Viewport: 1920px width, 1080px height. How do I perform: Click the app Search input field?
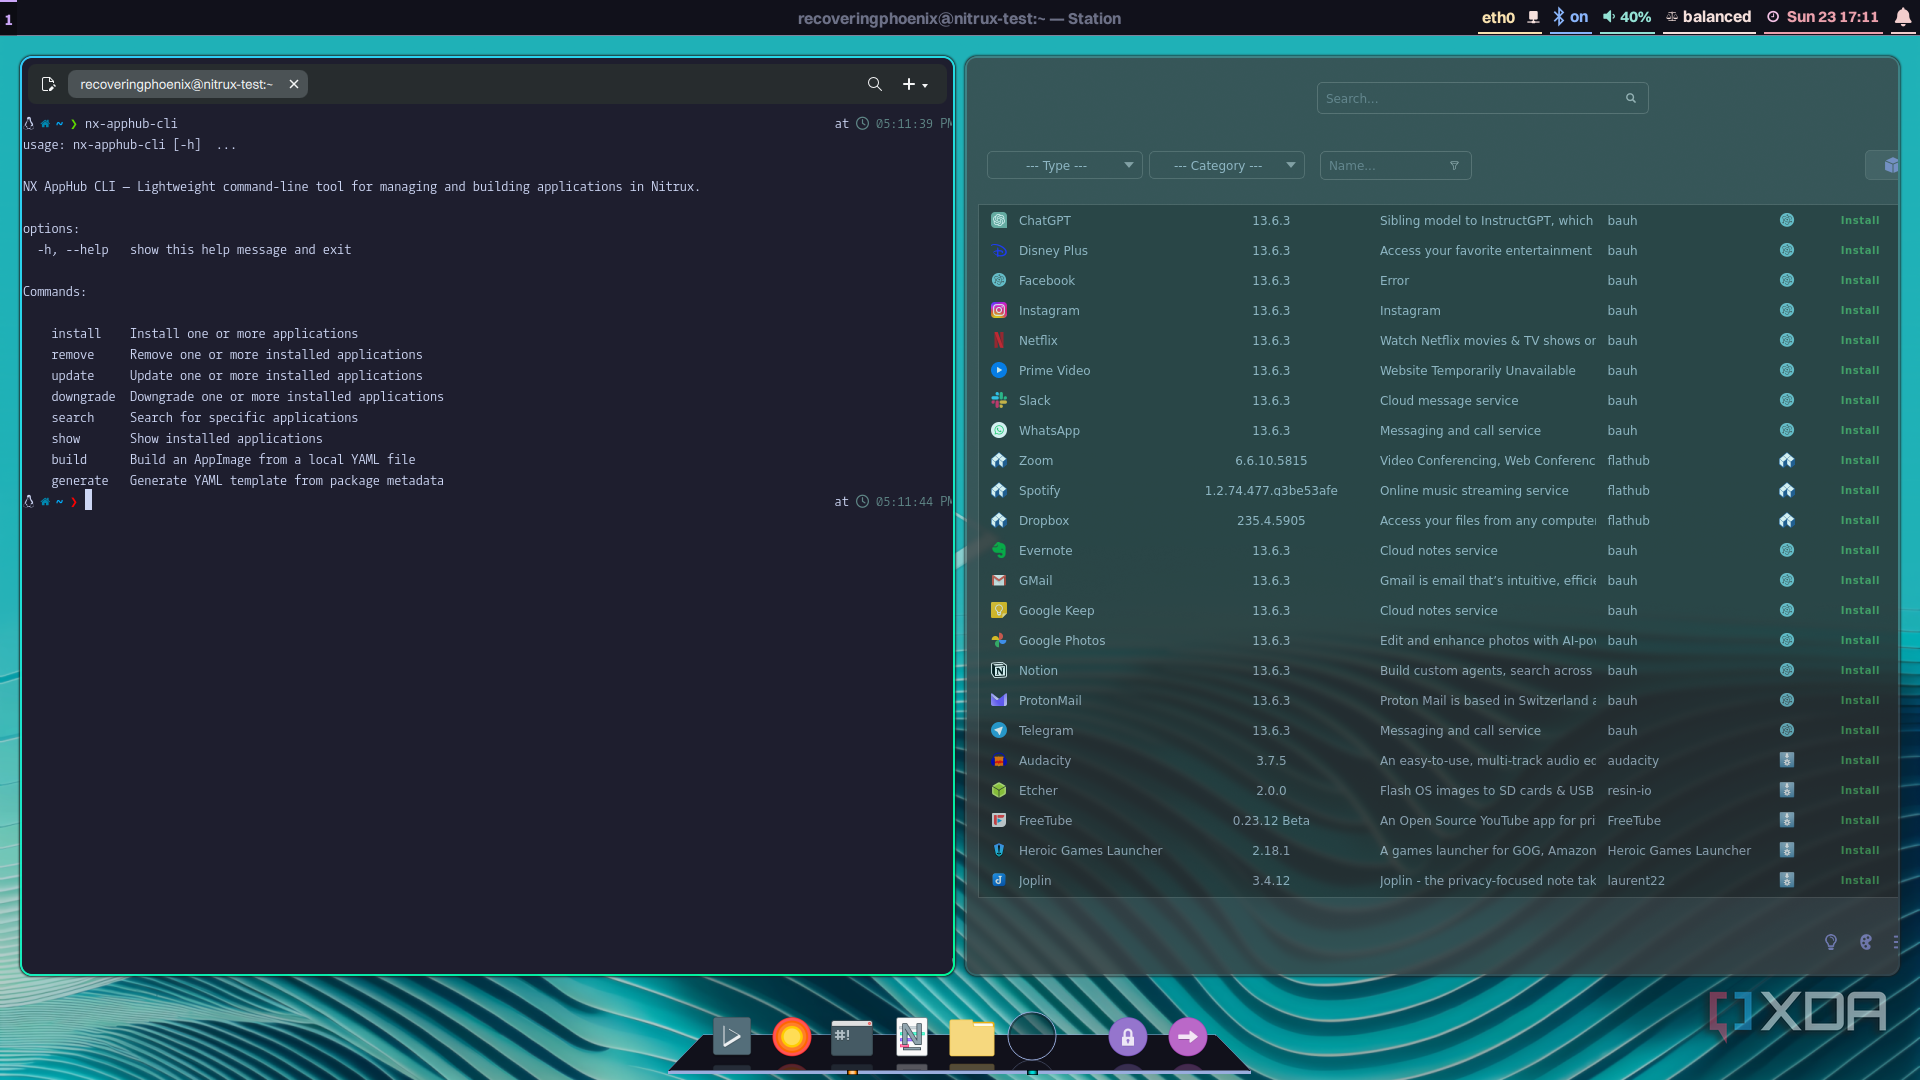point(1470,98)
